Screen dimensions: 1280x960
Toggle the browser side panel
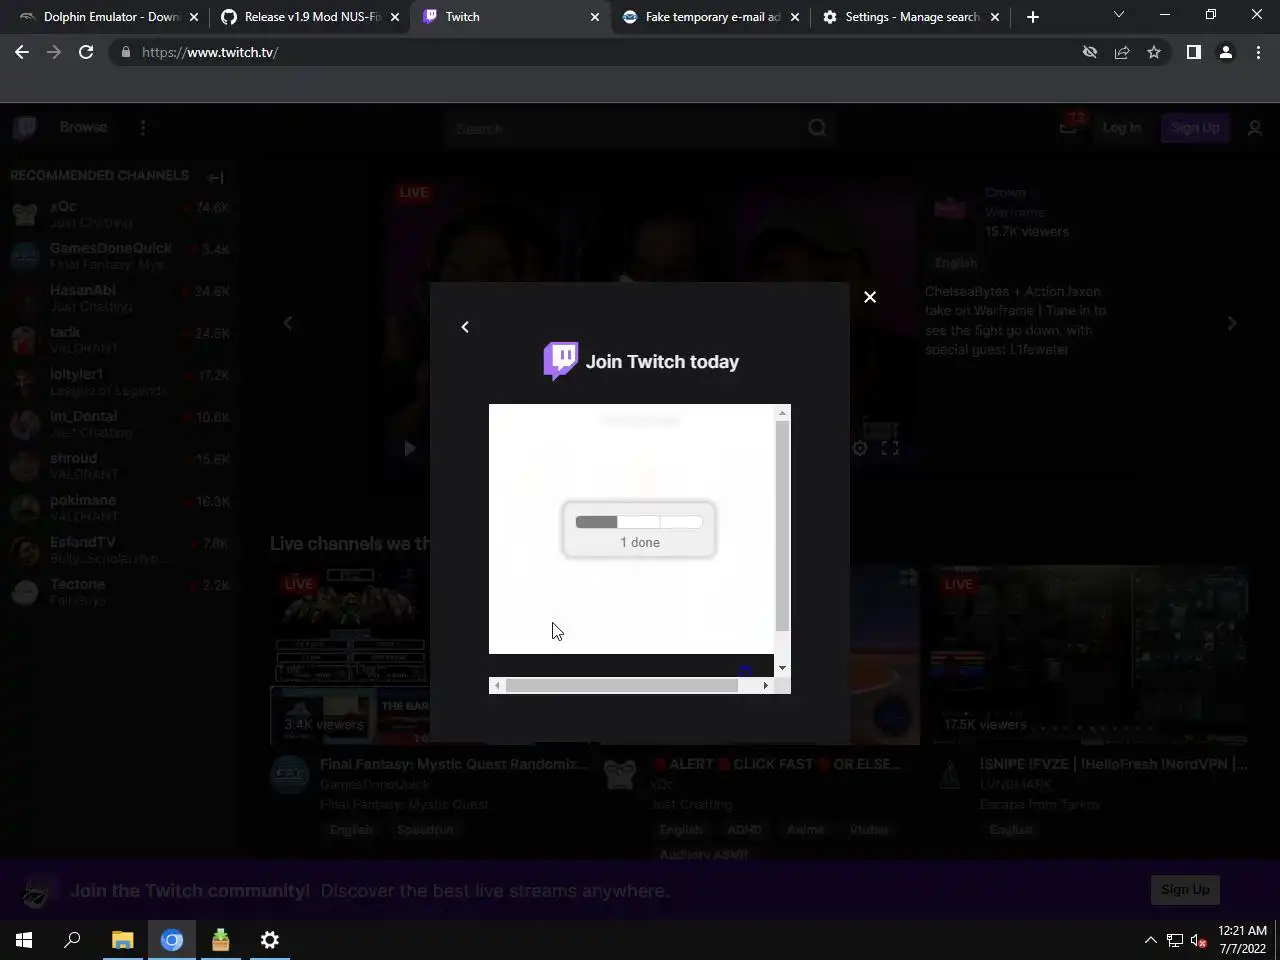(1193, 52)
